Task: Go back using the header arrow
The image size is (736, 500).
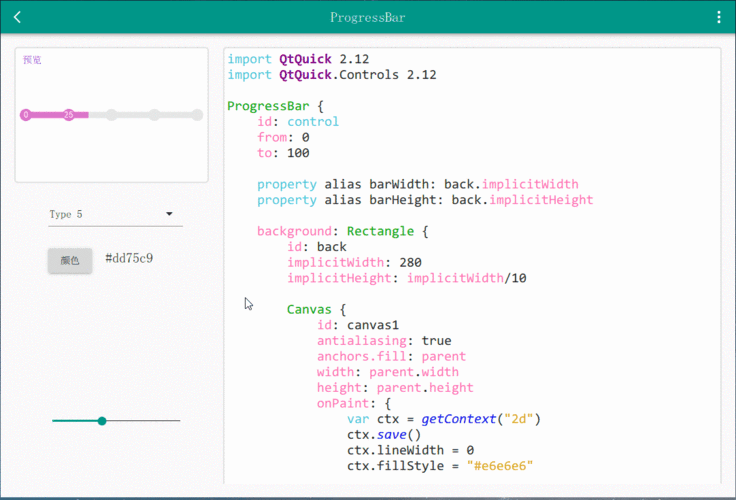Action: pos(17,17)
